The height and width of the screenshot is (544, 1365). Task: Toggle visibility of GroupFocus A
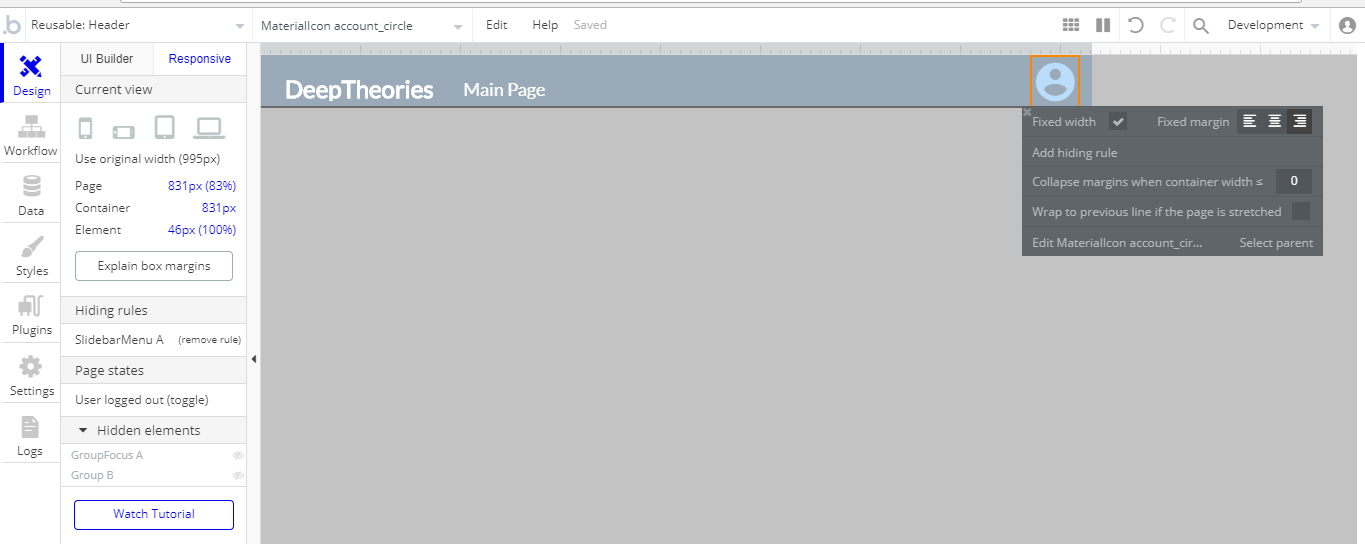click(238, 455)
